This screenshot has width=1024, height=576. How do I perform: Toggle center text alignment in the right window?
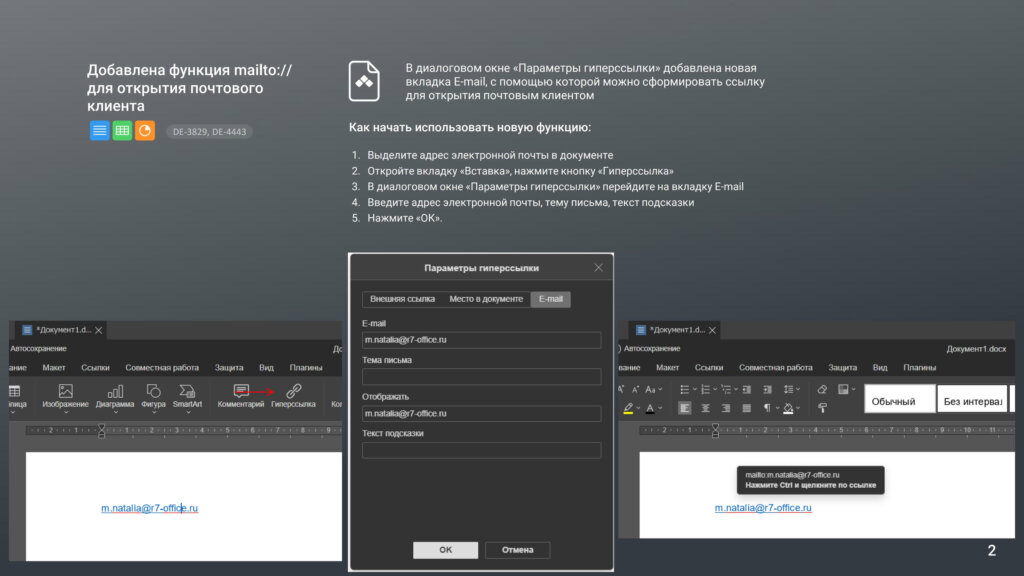tap(705, 408)
